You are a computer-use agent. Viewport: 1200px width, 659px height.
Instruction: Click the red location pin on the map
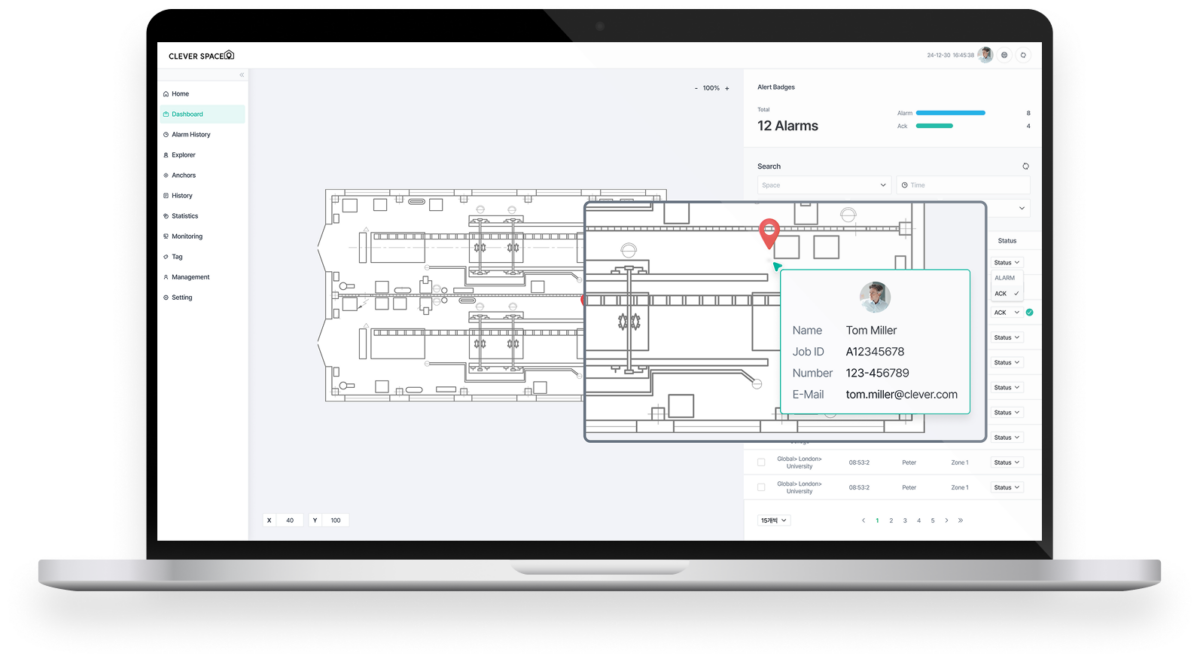pos(768,231)
